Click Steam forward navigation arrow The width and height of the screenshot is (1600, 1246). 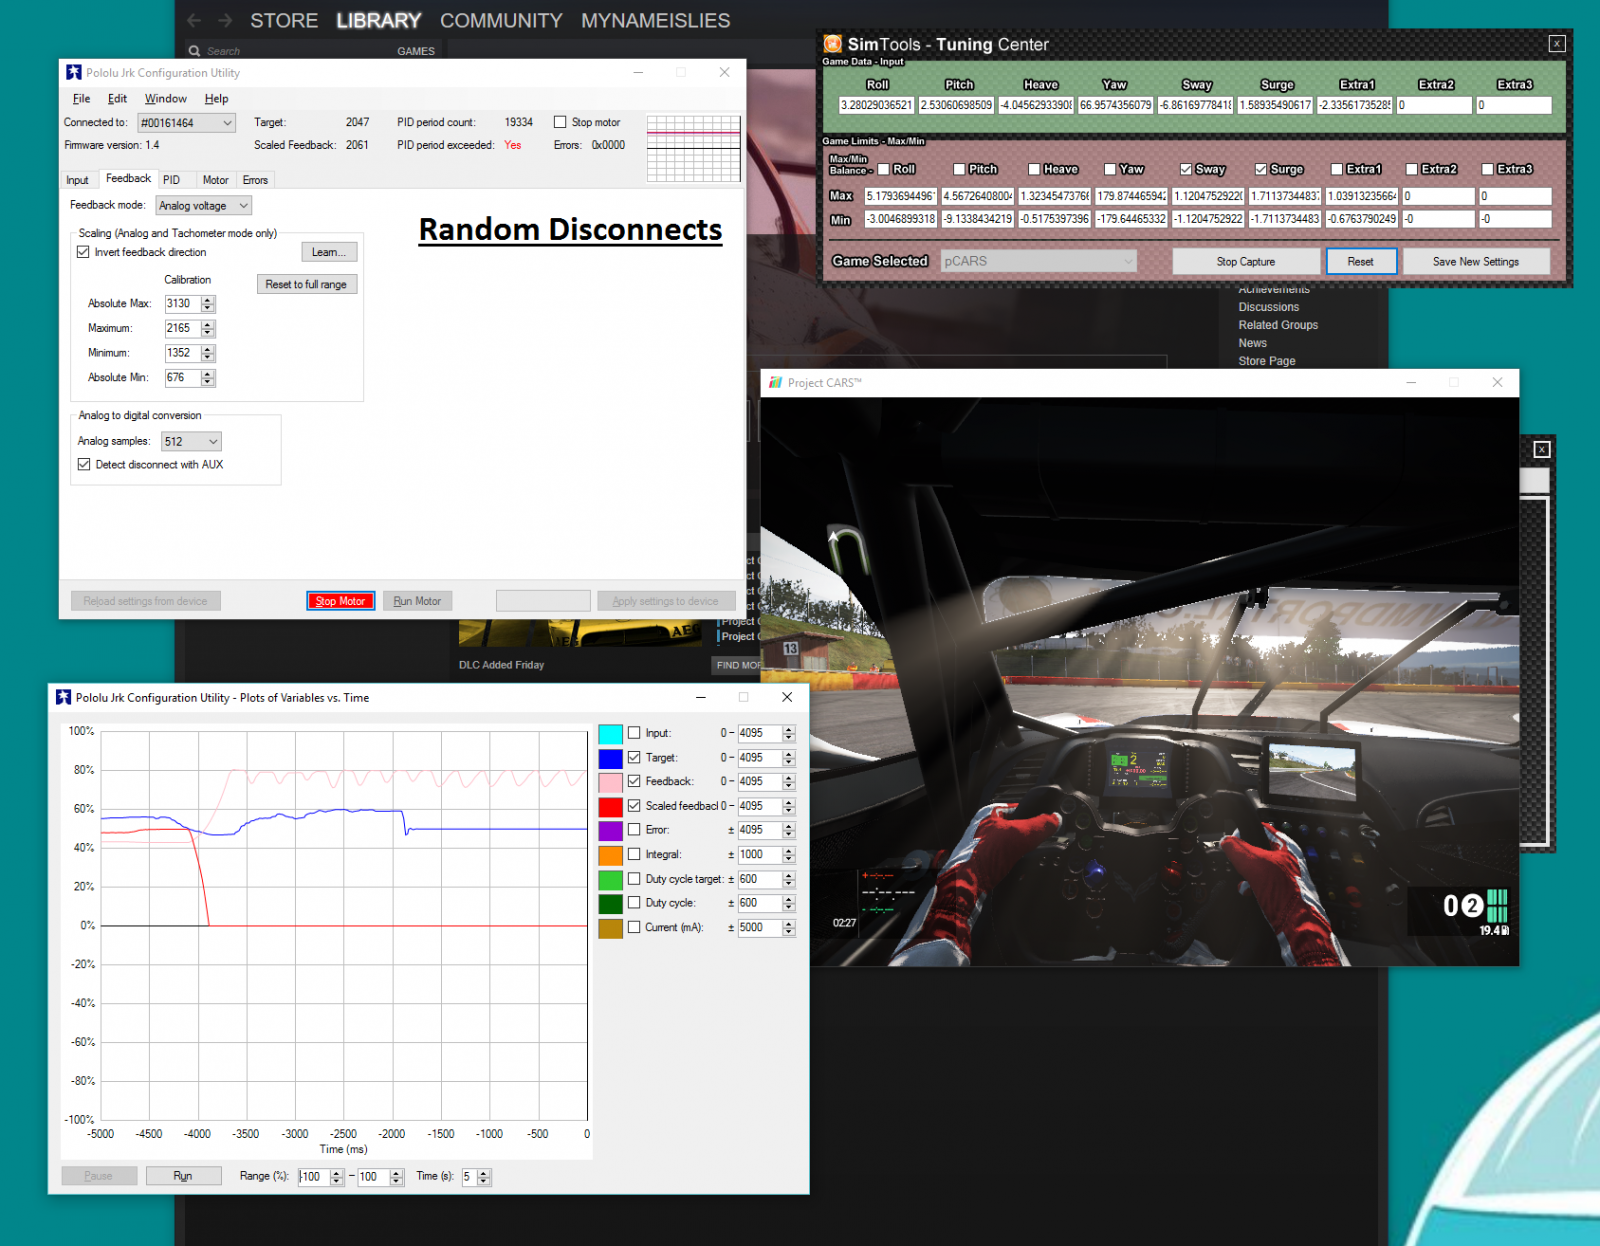[x=225, y=20]
